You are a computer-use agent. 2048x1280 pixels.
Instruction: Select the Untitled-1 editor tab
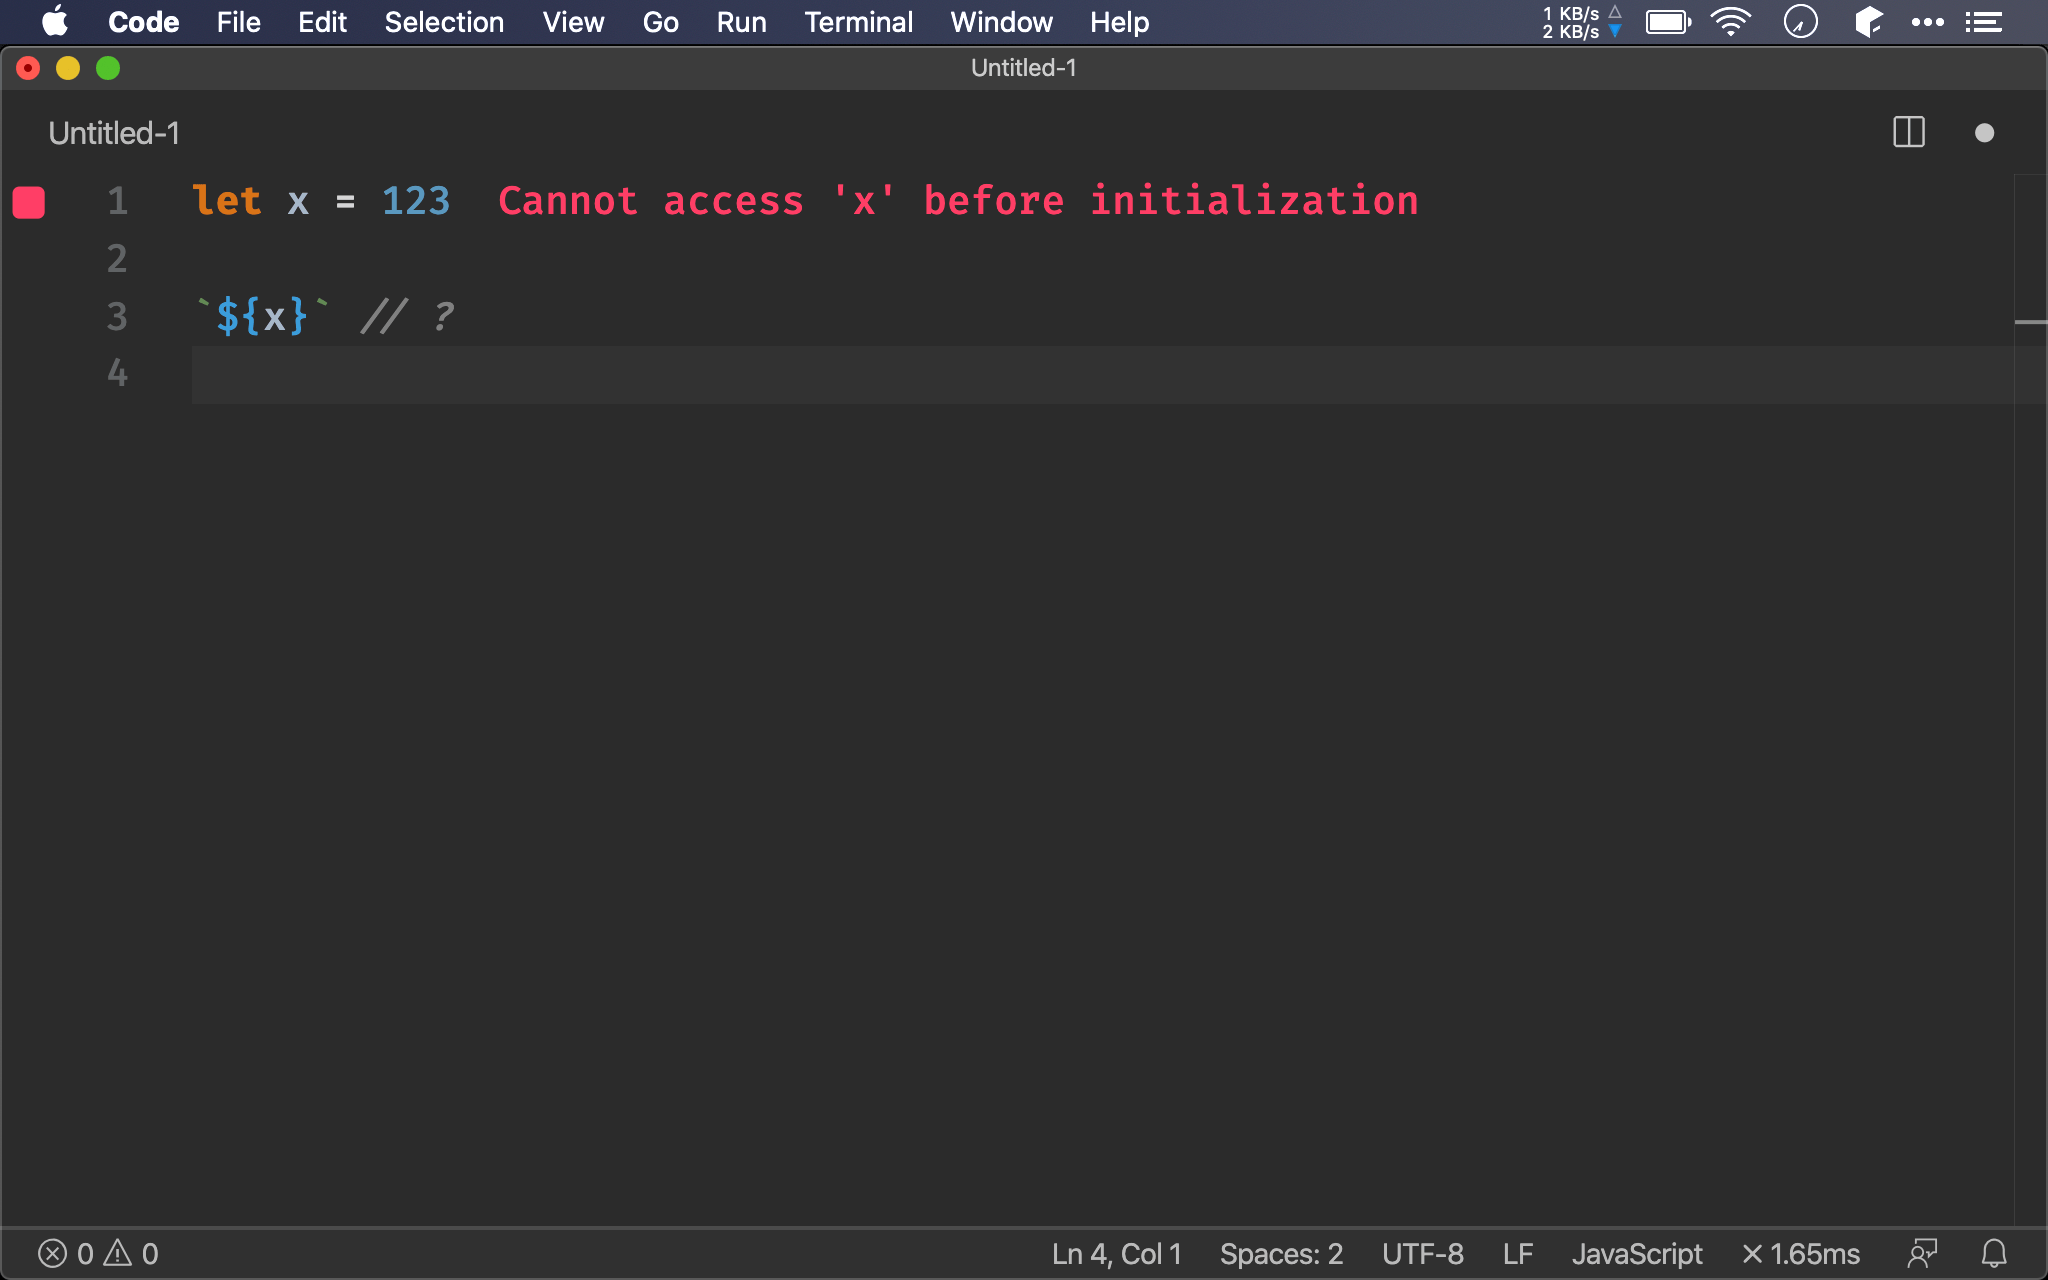(114, 133)
